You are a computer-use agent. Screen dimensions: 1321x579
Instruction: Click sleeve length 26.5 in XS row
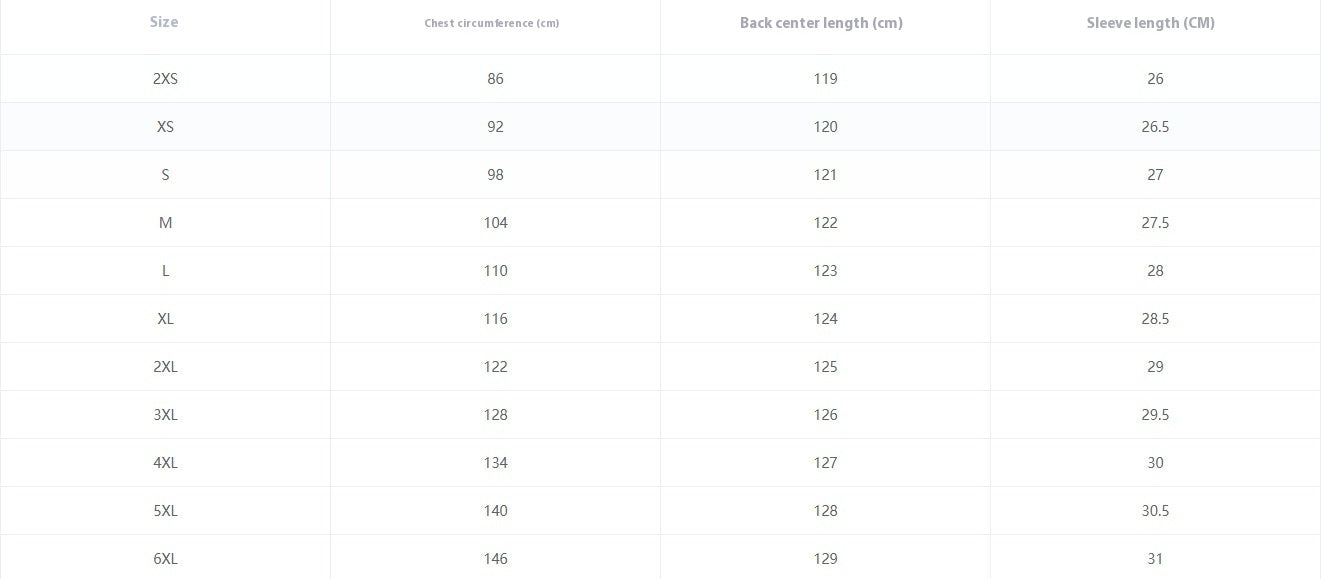1155,127
